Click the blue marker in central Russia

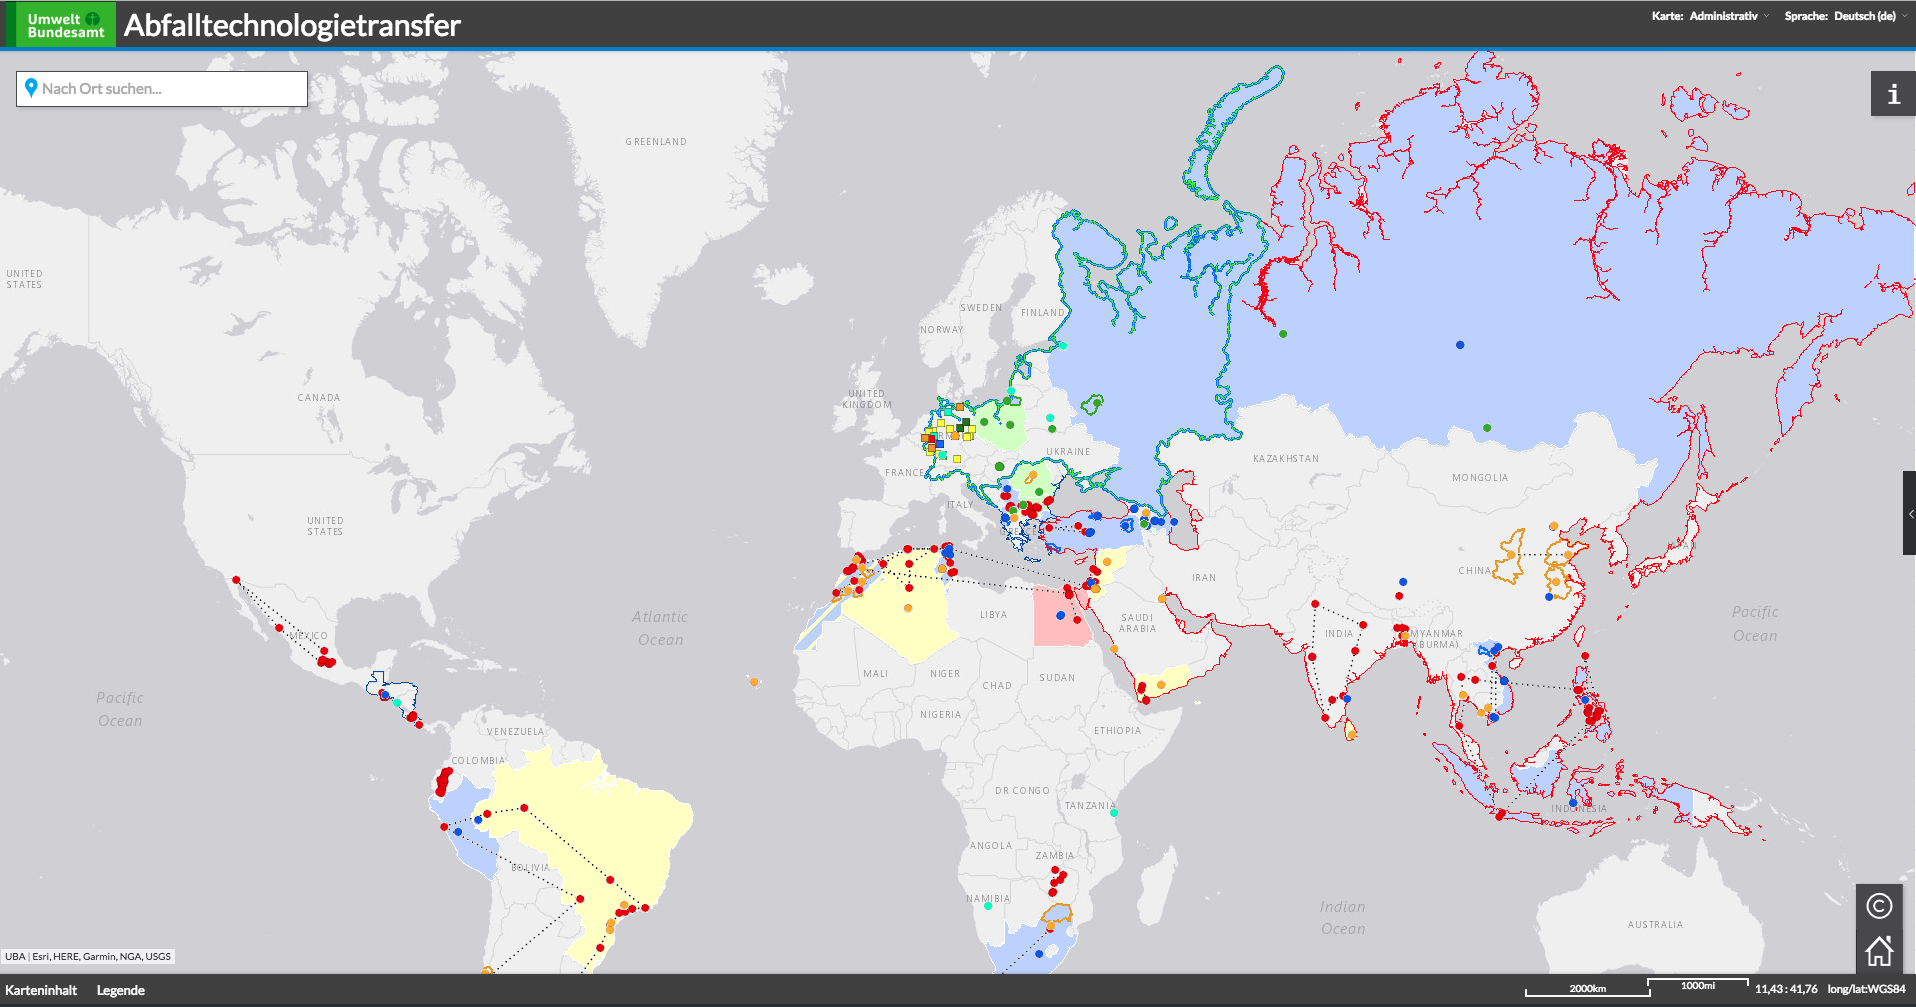[1460, 345]
